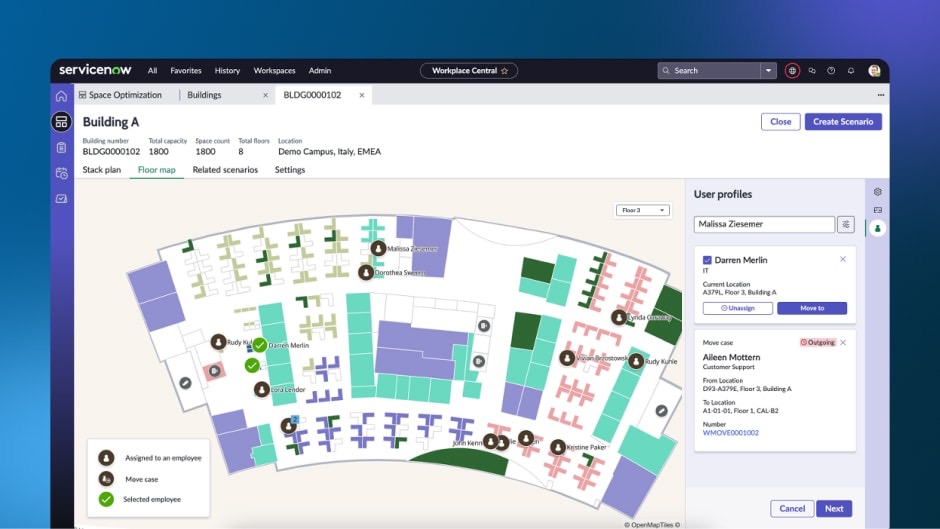Open the map settings gear icon

pos(878,192)
